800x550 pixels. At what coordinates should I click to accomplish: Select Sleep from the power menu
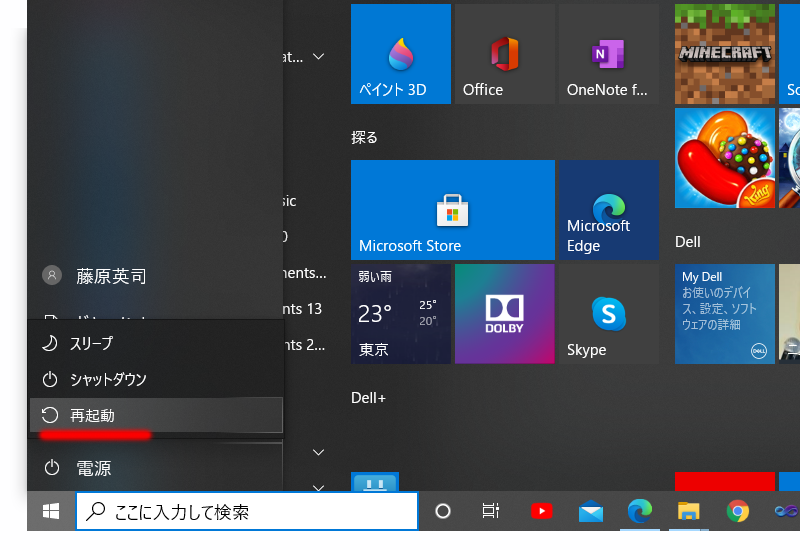pos(156,343)
